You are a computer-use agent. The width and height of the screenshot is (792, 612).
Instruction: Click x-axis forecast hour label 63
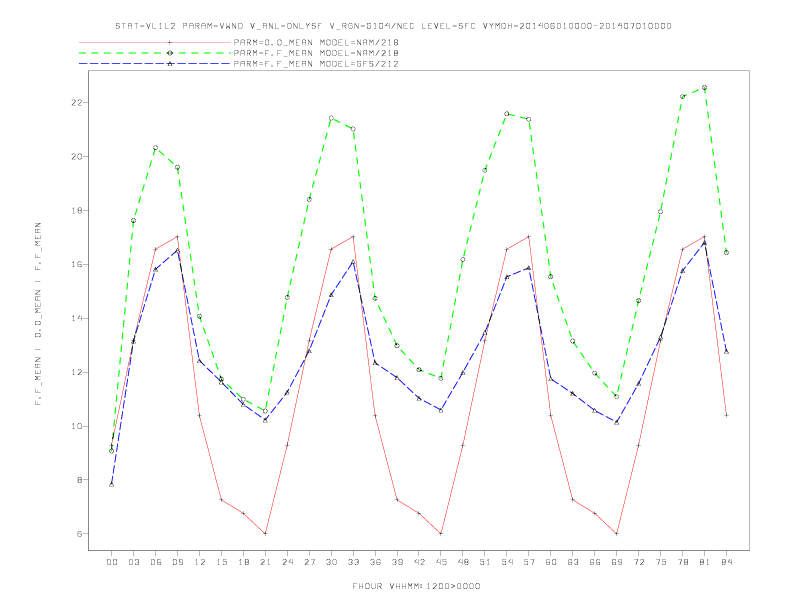coord(573,562)
